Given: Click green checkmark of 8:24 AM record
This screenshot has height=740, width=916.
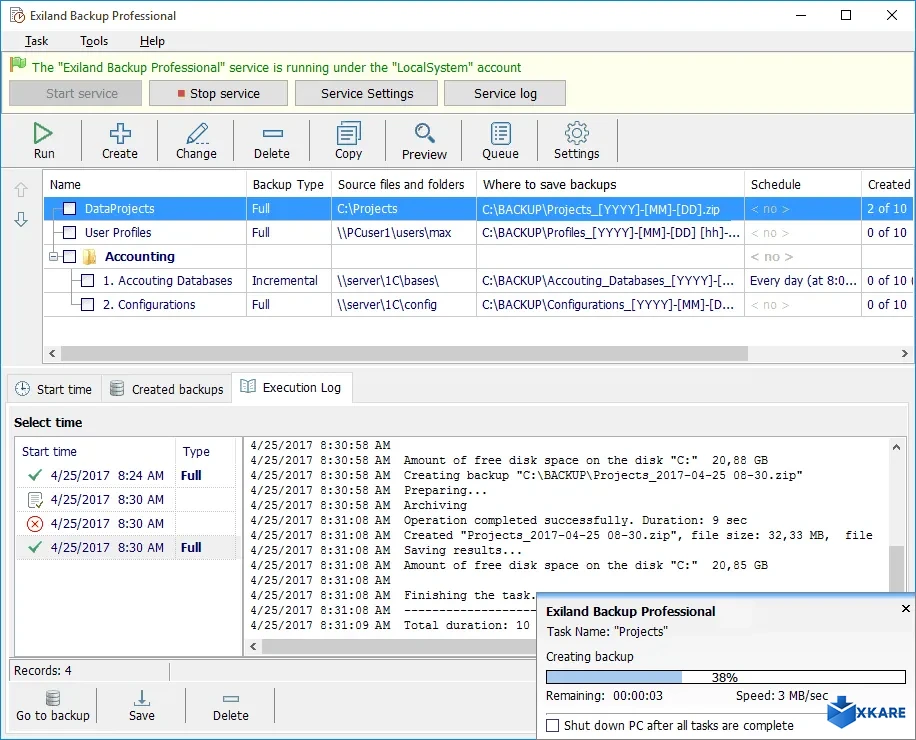Looking at the screenshot, I should click(x=35, y=475).
